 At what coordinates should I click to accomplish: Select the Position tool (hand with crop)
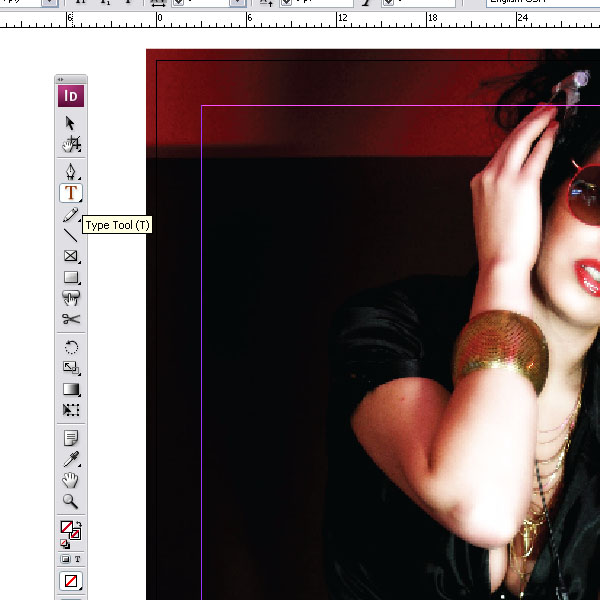click(x=71, y=144)
